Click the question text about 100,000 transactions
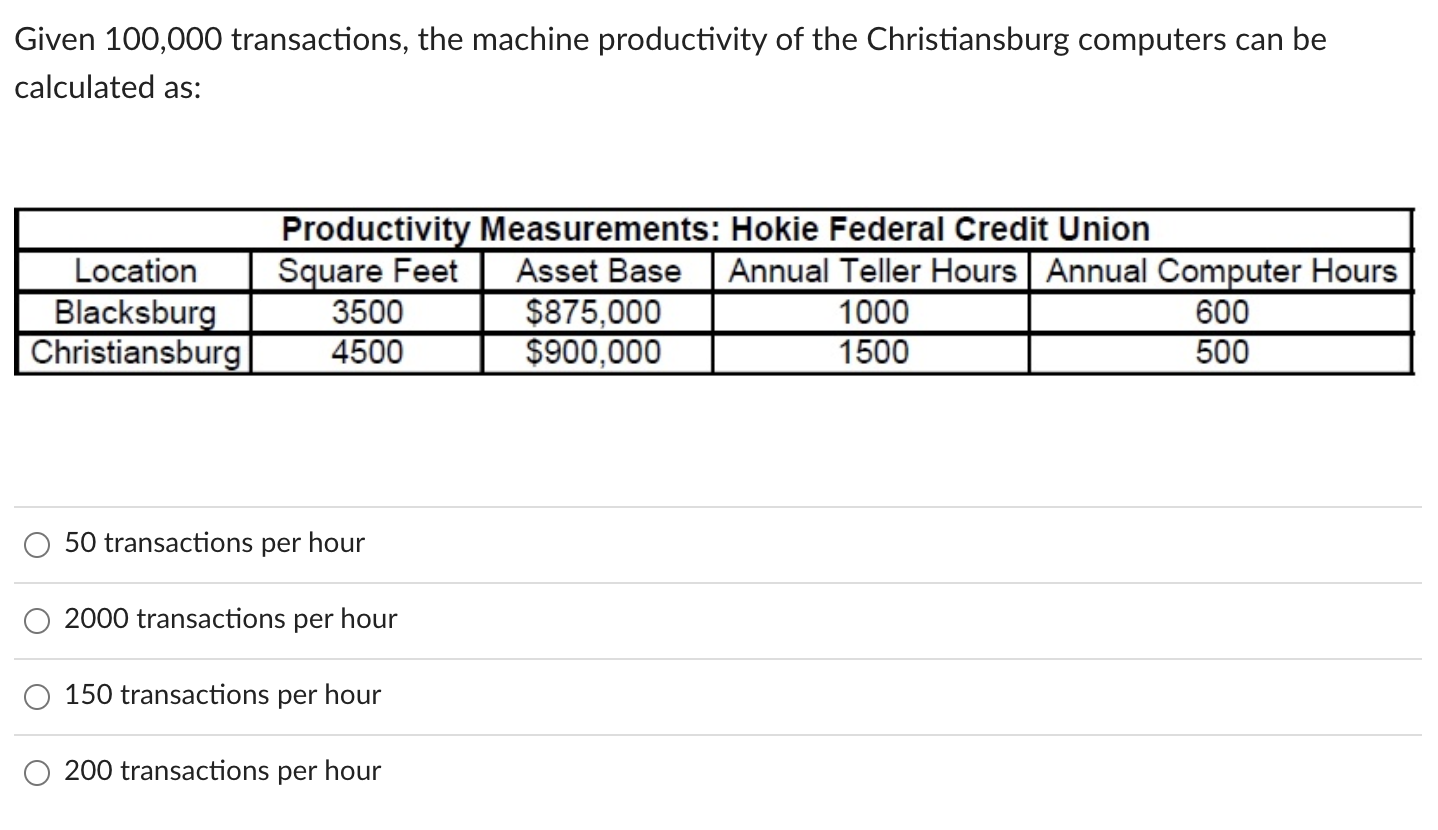The image size is (1438, 830). [670, 40]
